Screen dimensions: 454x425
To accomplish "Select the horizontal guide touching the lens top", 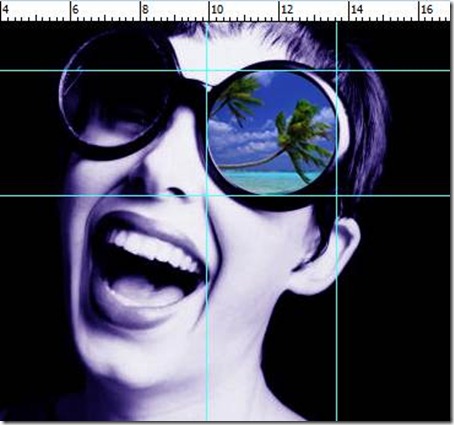I will [x=225, y=70].
